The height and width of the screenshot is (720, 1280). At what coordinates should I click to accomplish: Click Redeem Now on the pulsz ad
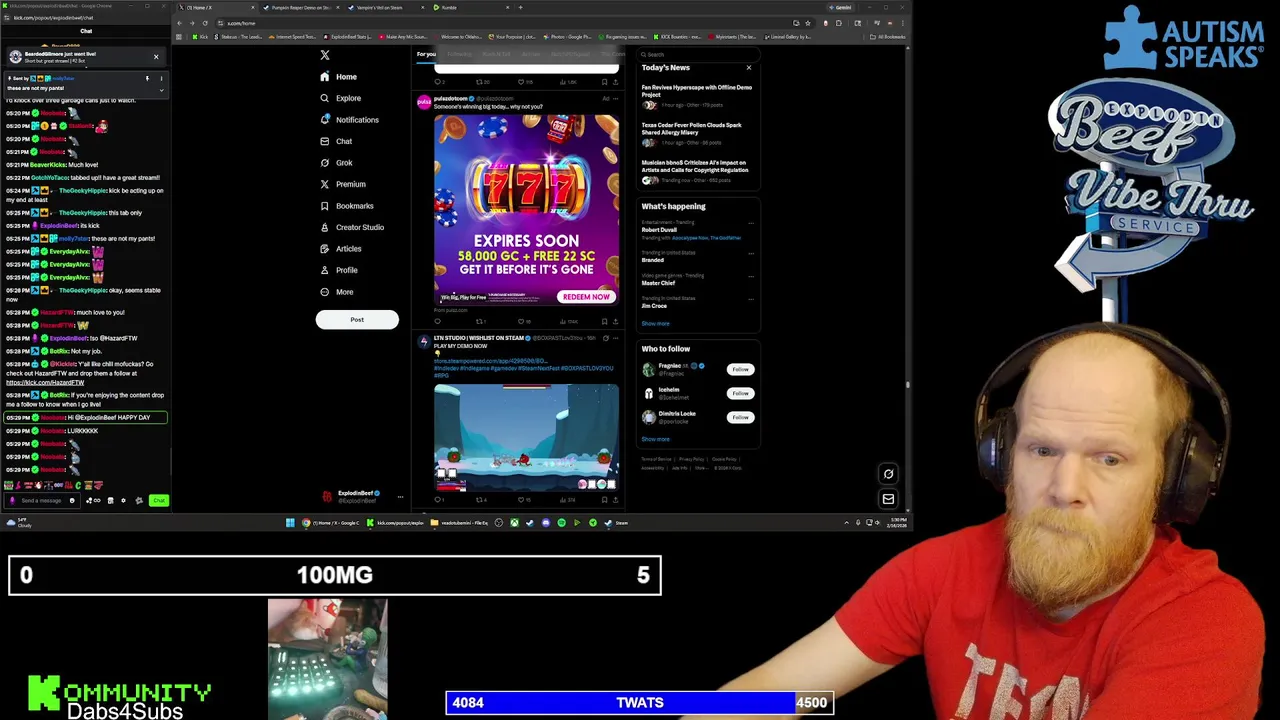point(586,297)
